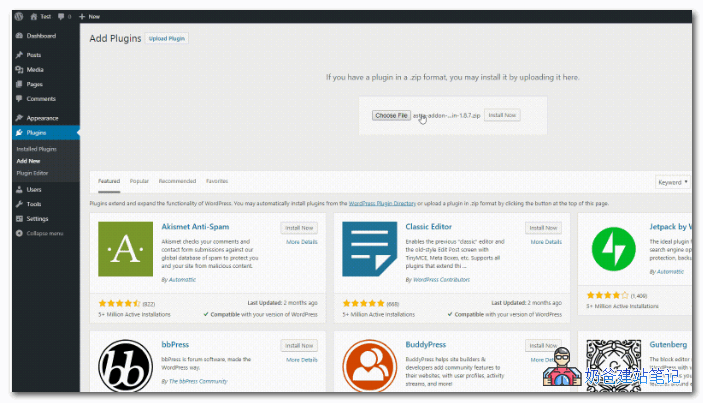Open the Dashboard sidebar item
The width and height of the screenshot is (703, 403).
[40, 36]
